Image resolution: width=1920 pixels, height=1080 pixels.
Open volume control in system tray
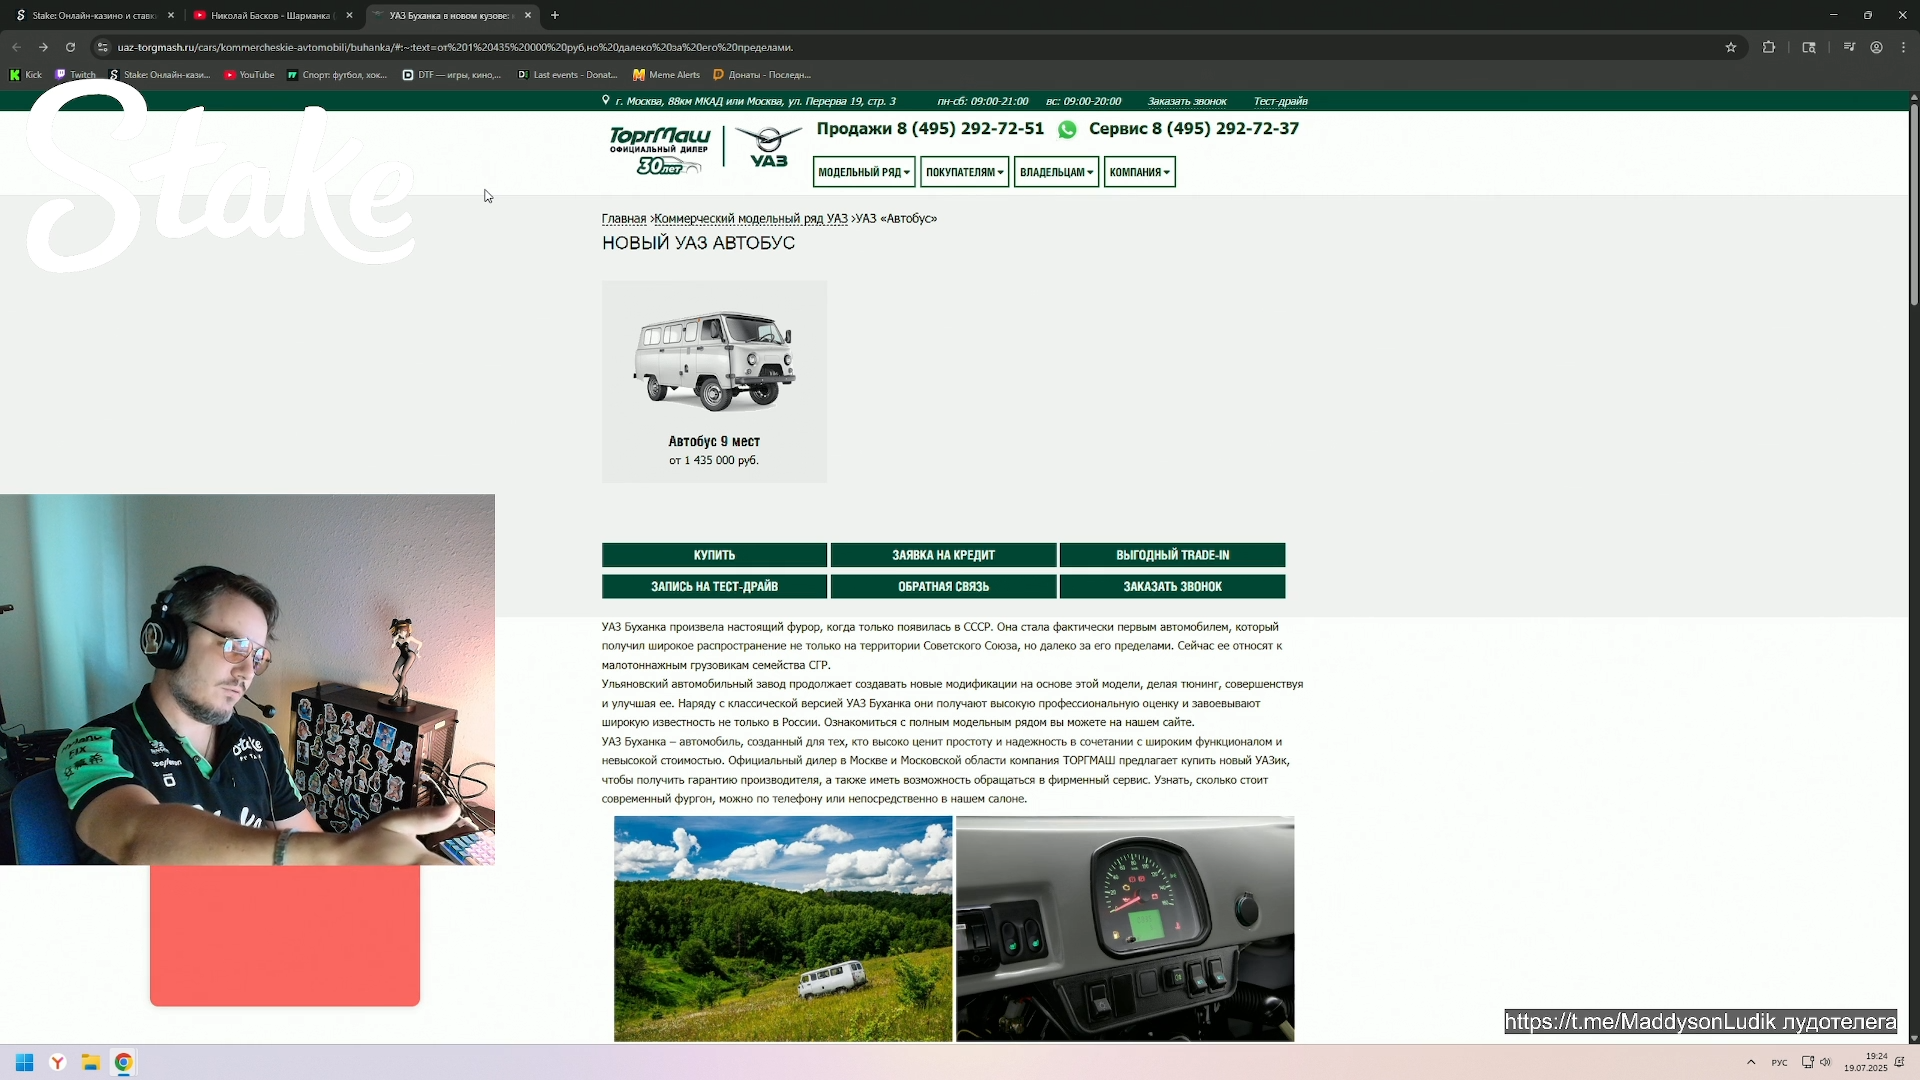(1825, 1062)
